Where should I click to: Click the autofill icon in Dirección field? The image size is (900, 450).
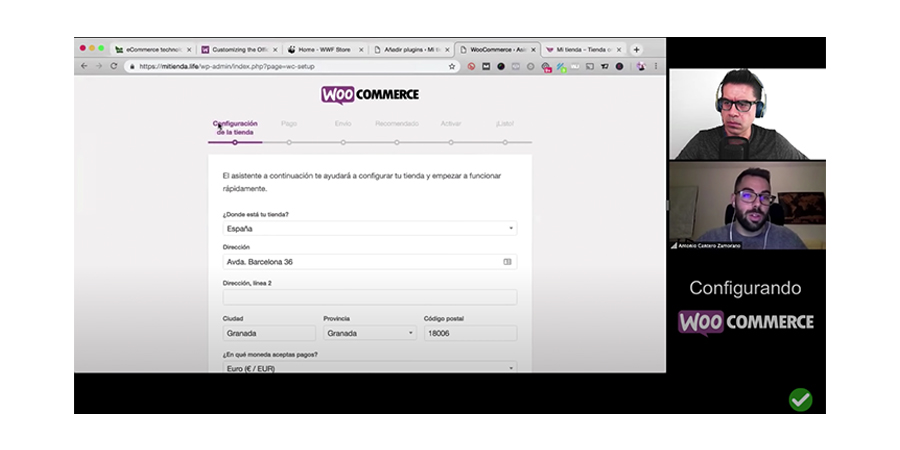(507, 262)
